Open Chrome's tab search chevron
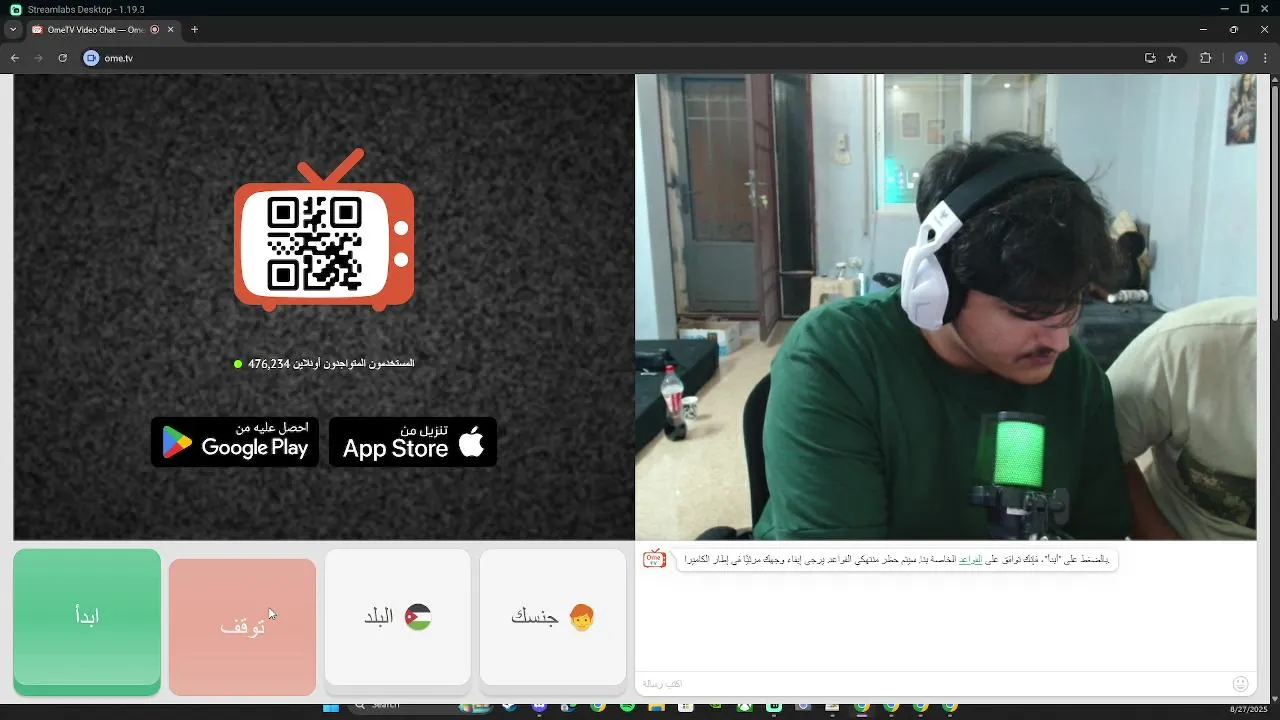1280x720 pixels. (x=12, y=30)
